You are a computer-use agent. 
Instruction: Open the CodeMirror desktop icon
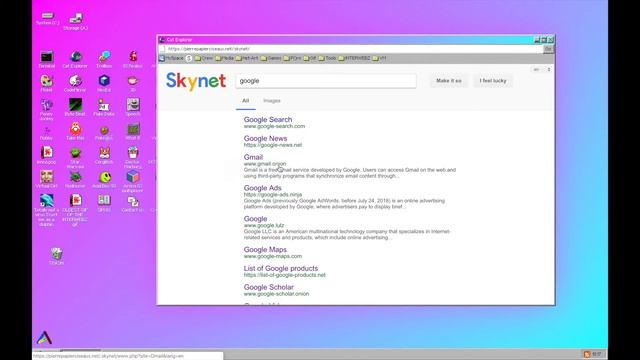click(x=75, y=83)
